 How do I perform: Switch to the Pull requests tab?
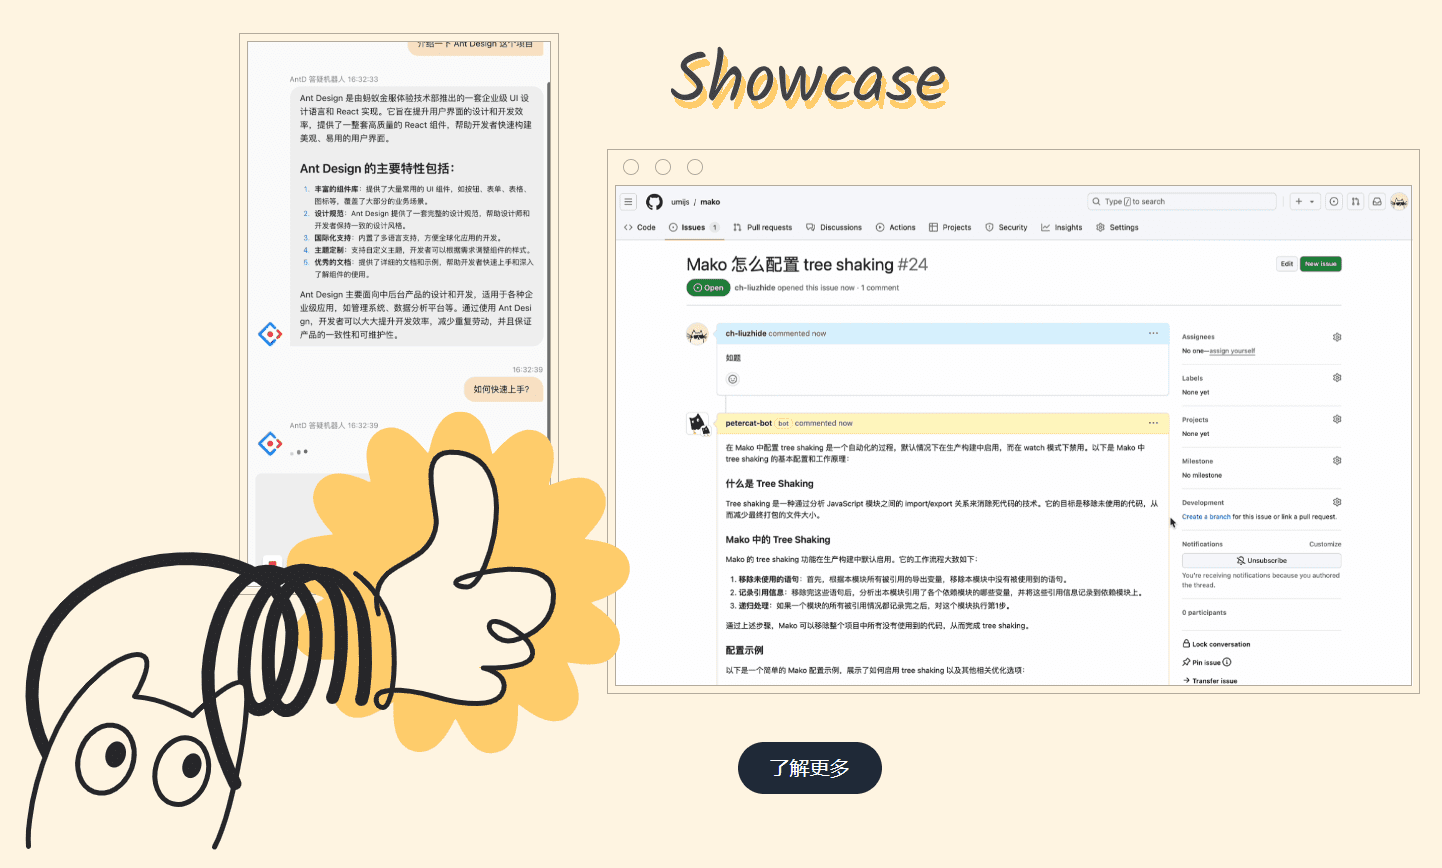(762, 228)
